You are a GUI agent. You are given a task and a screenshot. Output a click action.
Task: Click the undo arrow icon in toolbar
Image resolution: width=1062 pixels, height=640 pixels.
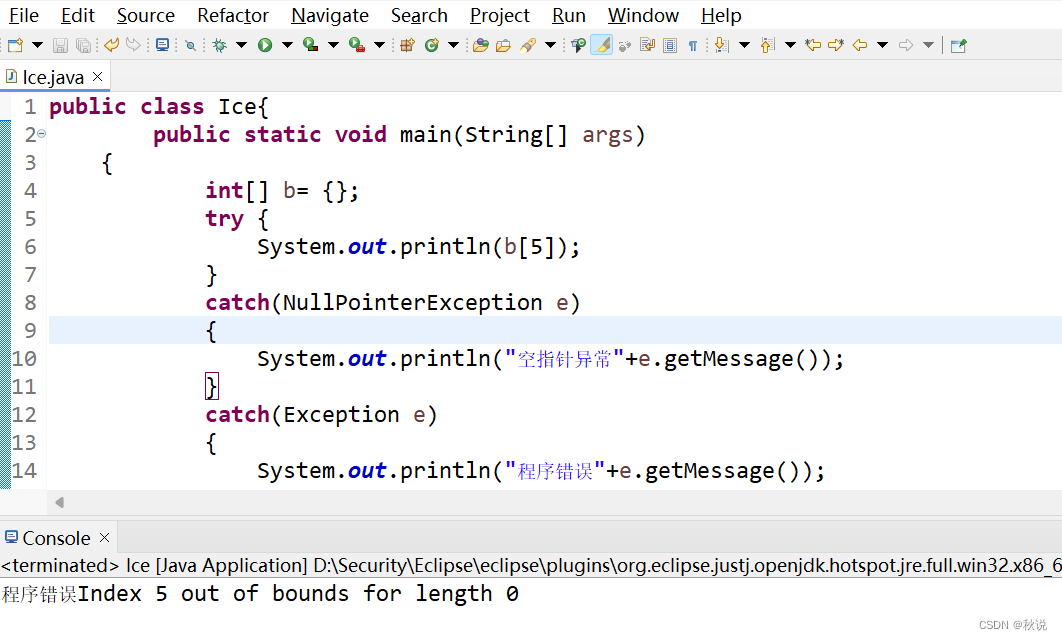point(111,45)
